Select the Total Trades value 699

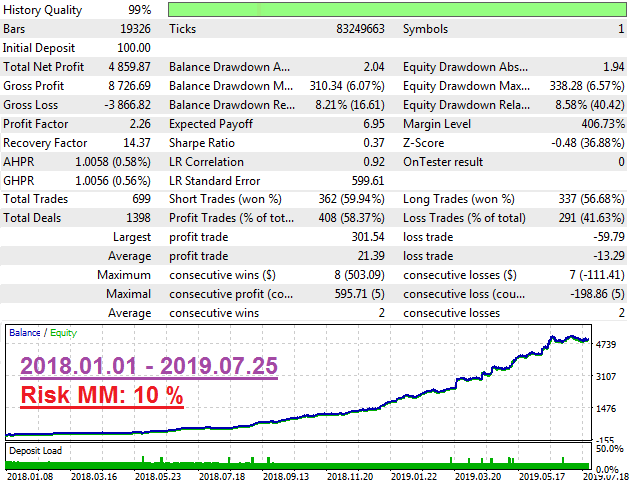pos(141,199)
